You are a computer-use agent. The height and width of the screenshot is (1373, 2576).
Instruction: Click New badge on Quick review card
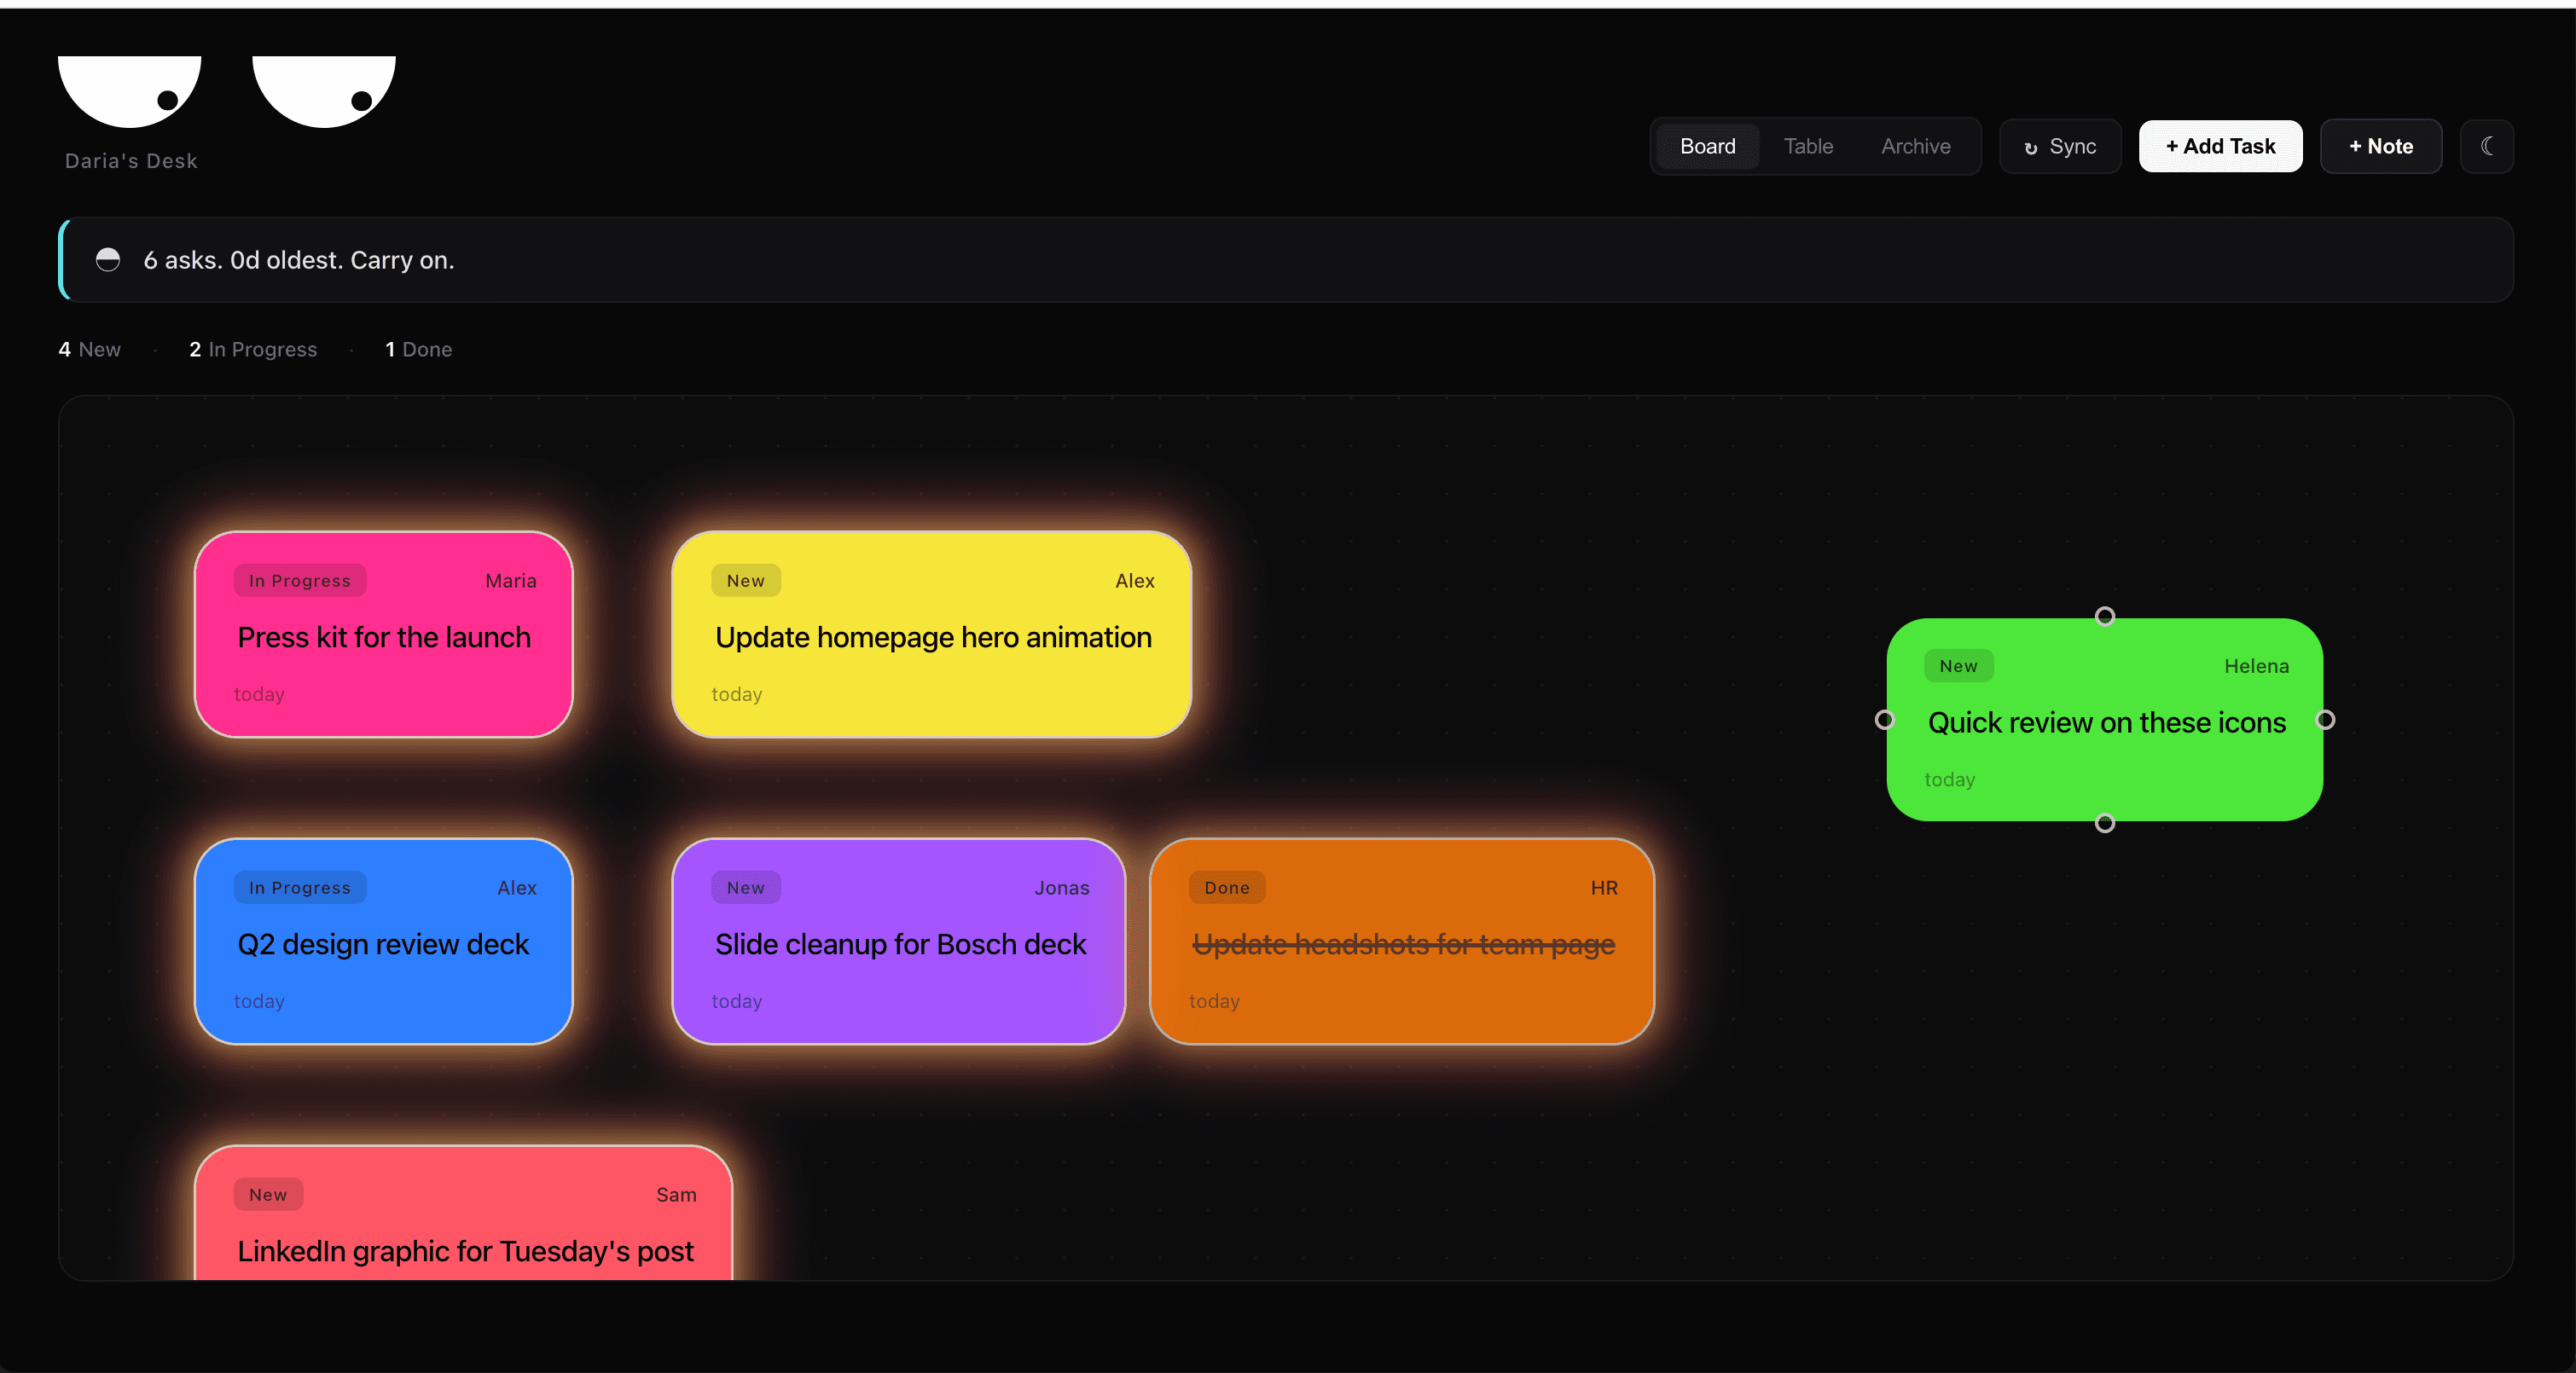click(x=1958, y=666)
